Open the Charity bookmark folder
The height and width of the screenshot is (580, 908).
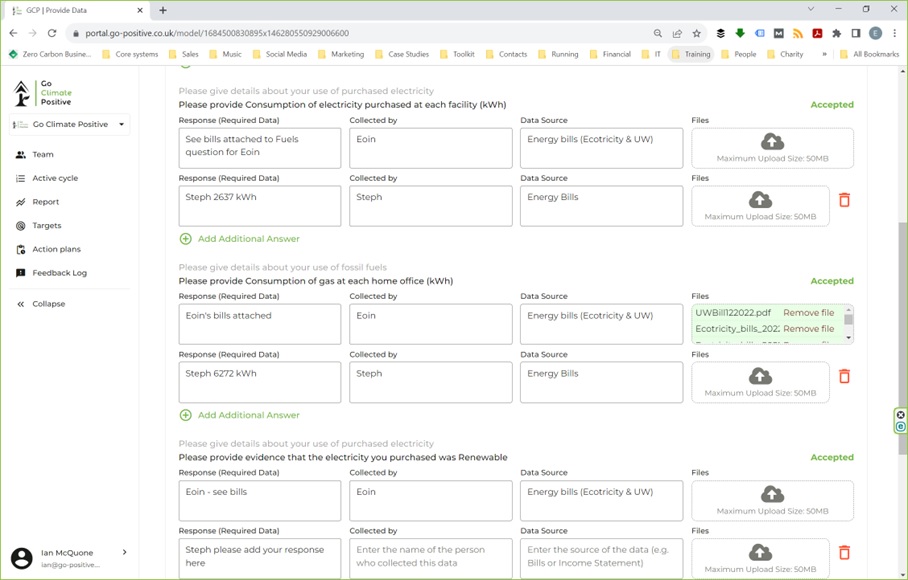click(x=785, y=54)
